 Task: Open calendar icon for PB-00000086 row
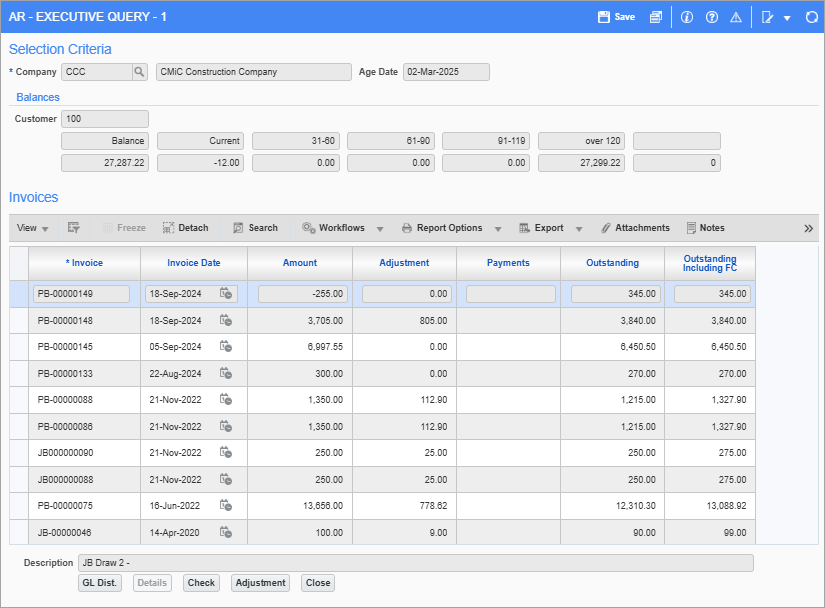tap(226, 426)
